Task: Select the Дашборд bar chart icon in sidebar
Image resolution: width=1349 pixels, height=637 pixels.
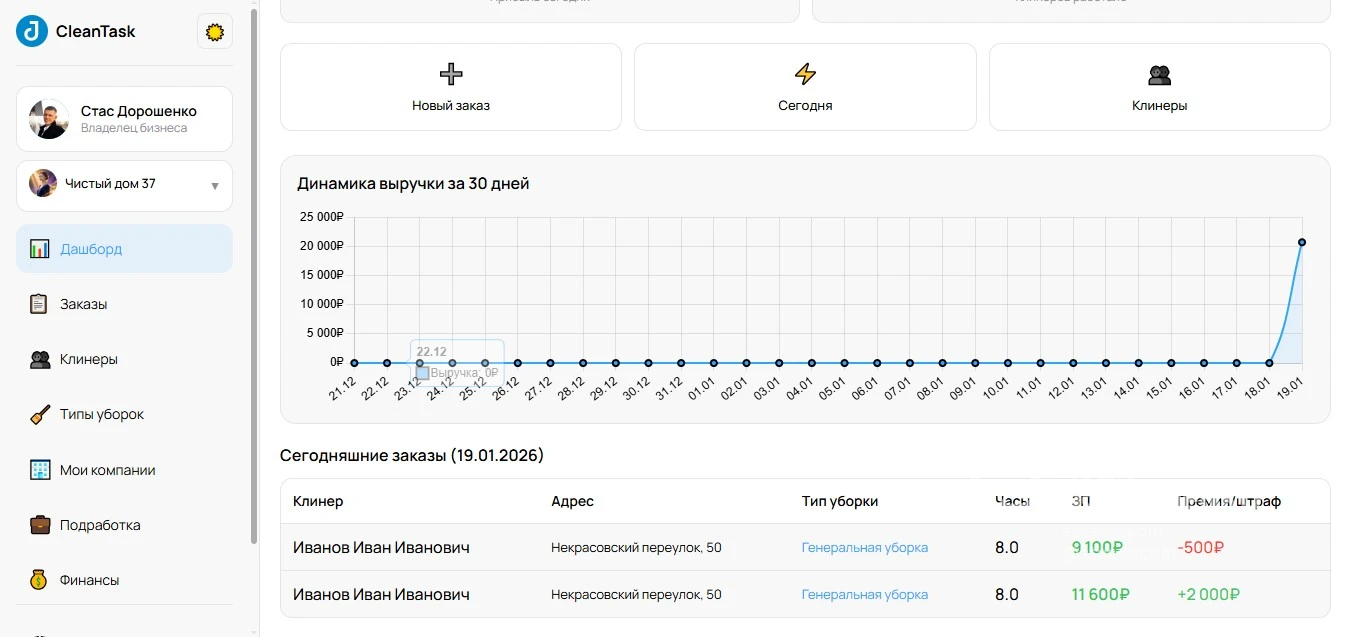Action: pyautogui.click(x=38, y=248)
